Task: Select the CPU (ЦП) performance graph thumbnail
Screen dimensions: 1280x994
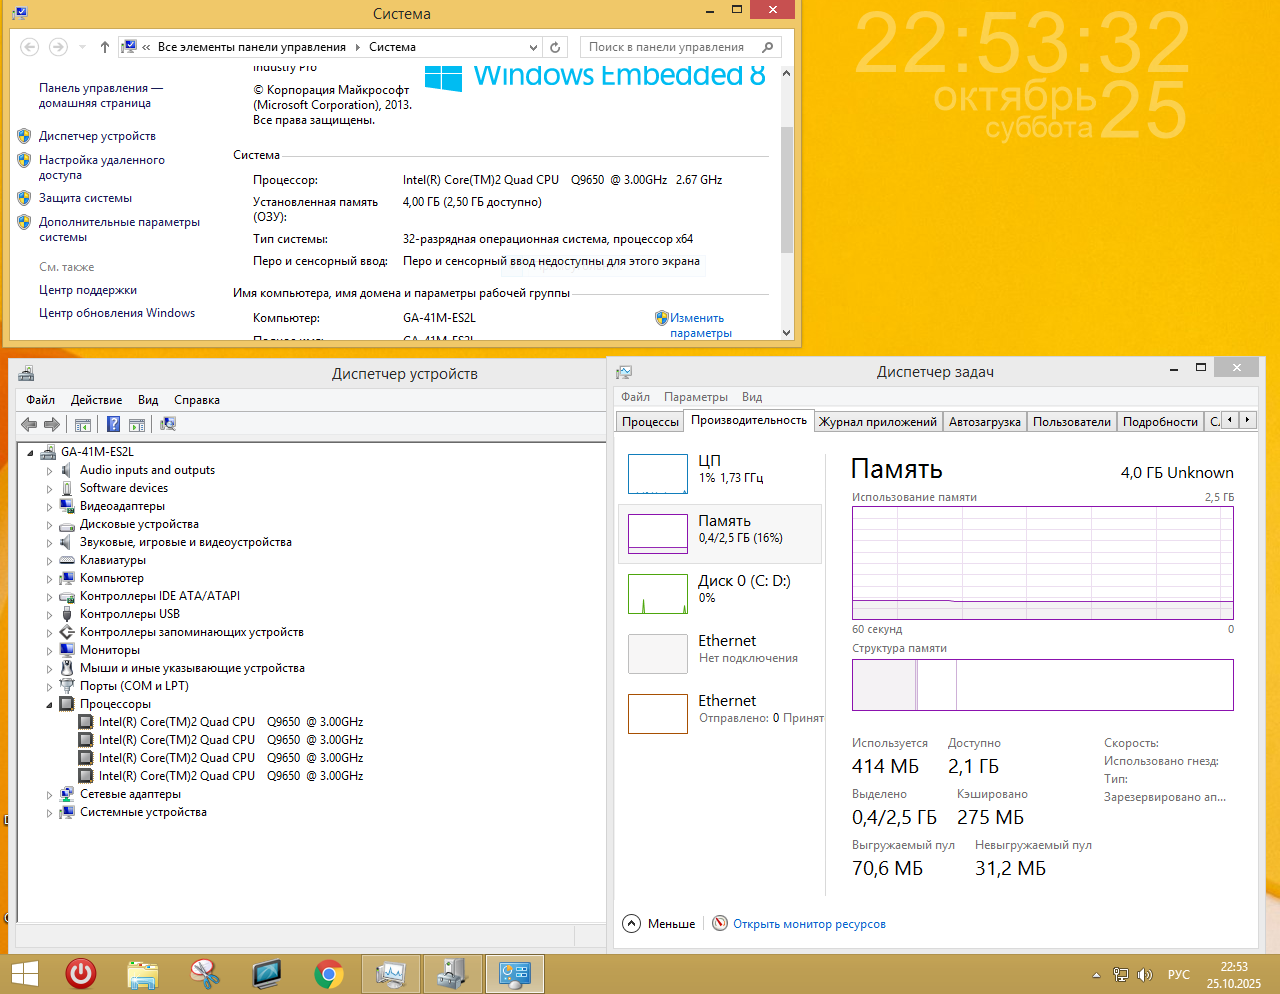Action: tap(657, 474)
